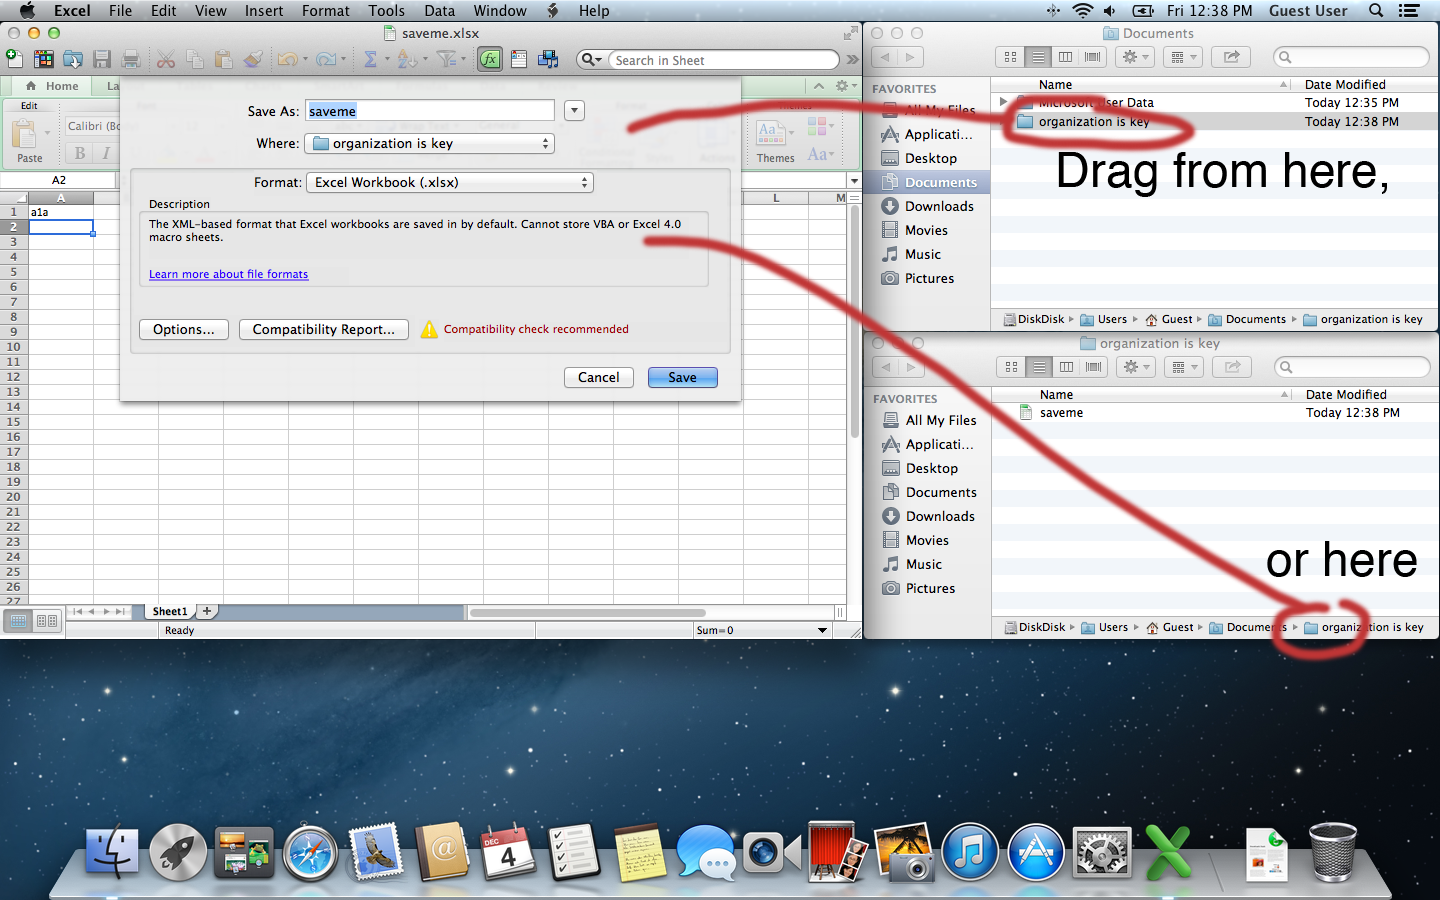Viewport: 1440px width, 900px height.
Task: Open Learn more about file formats link
Action: coord(228,274)
